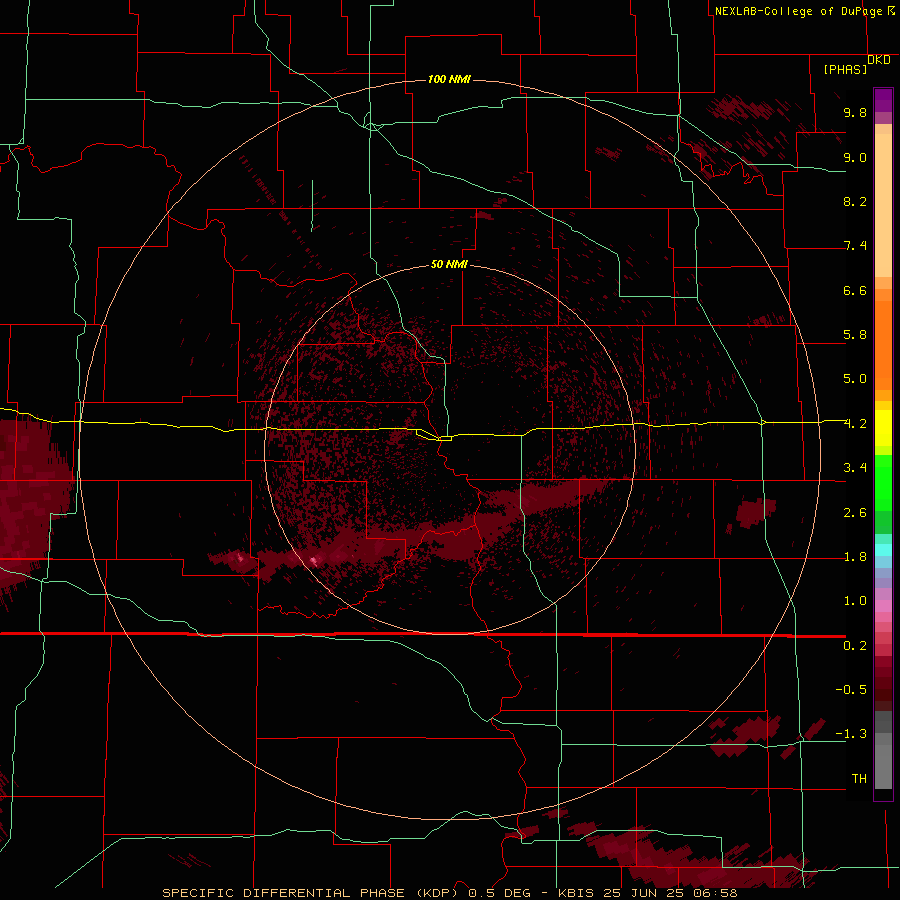
Task: Select the 2.6 scale label
Action: 855,513
